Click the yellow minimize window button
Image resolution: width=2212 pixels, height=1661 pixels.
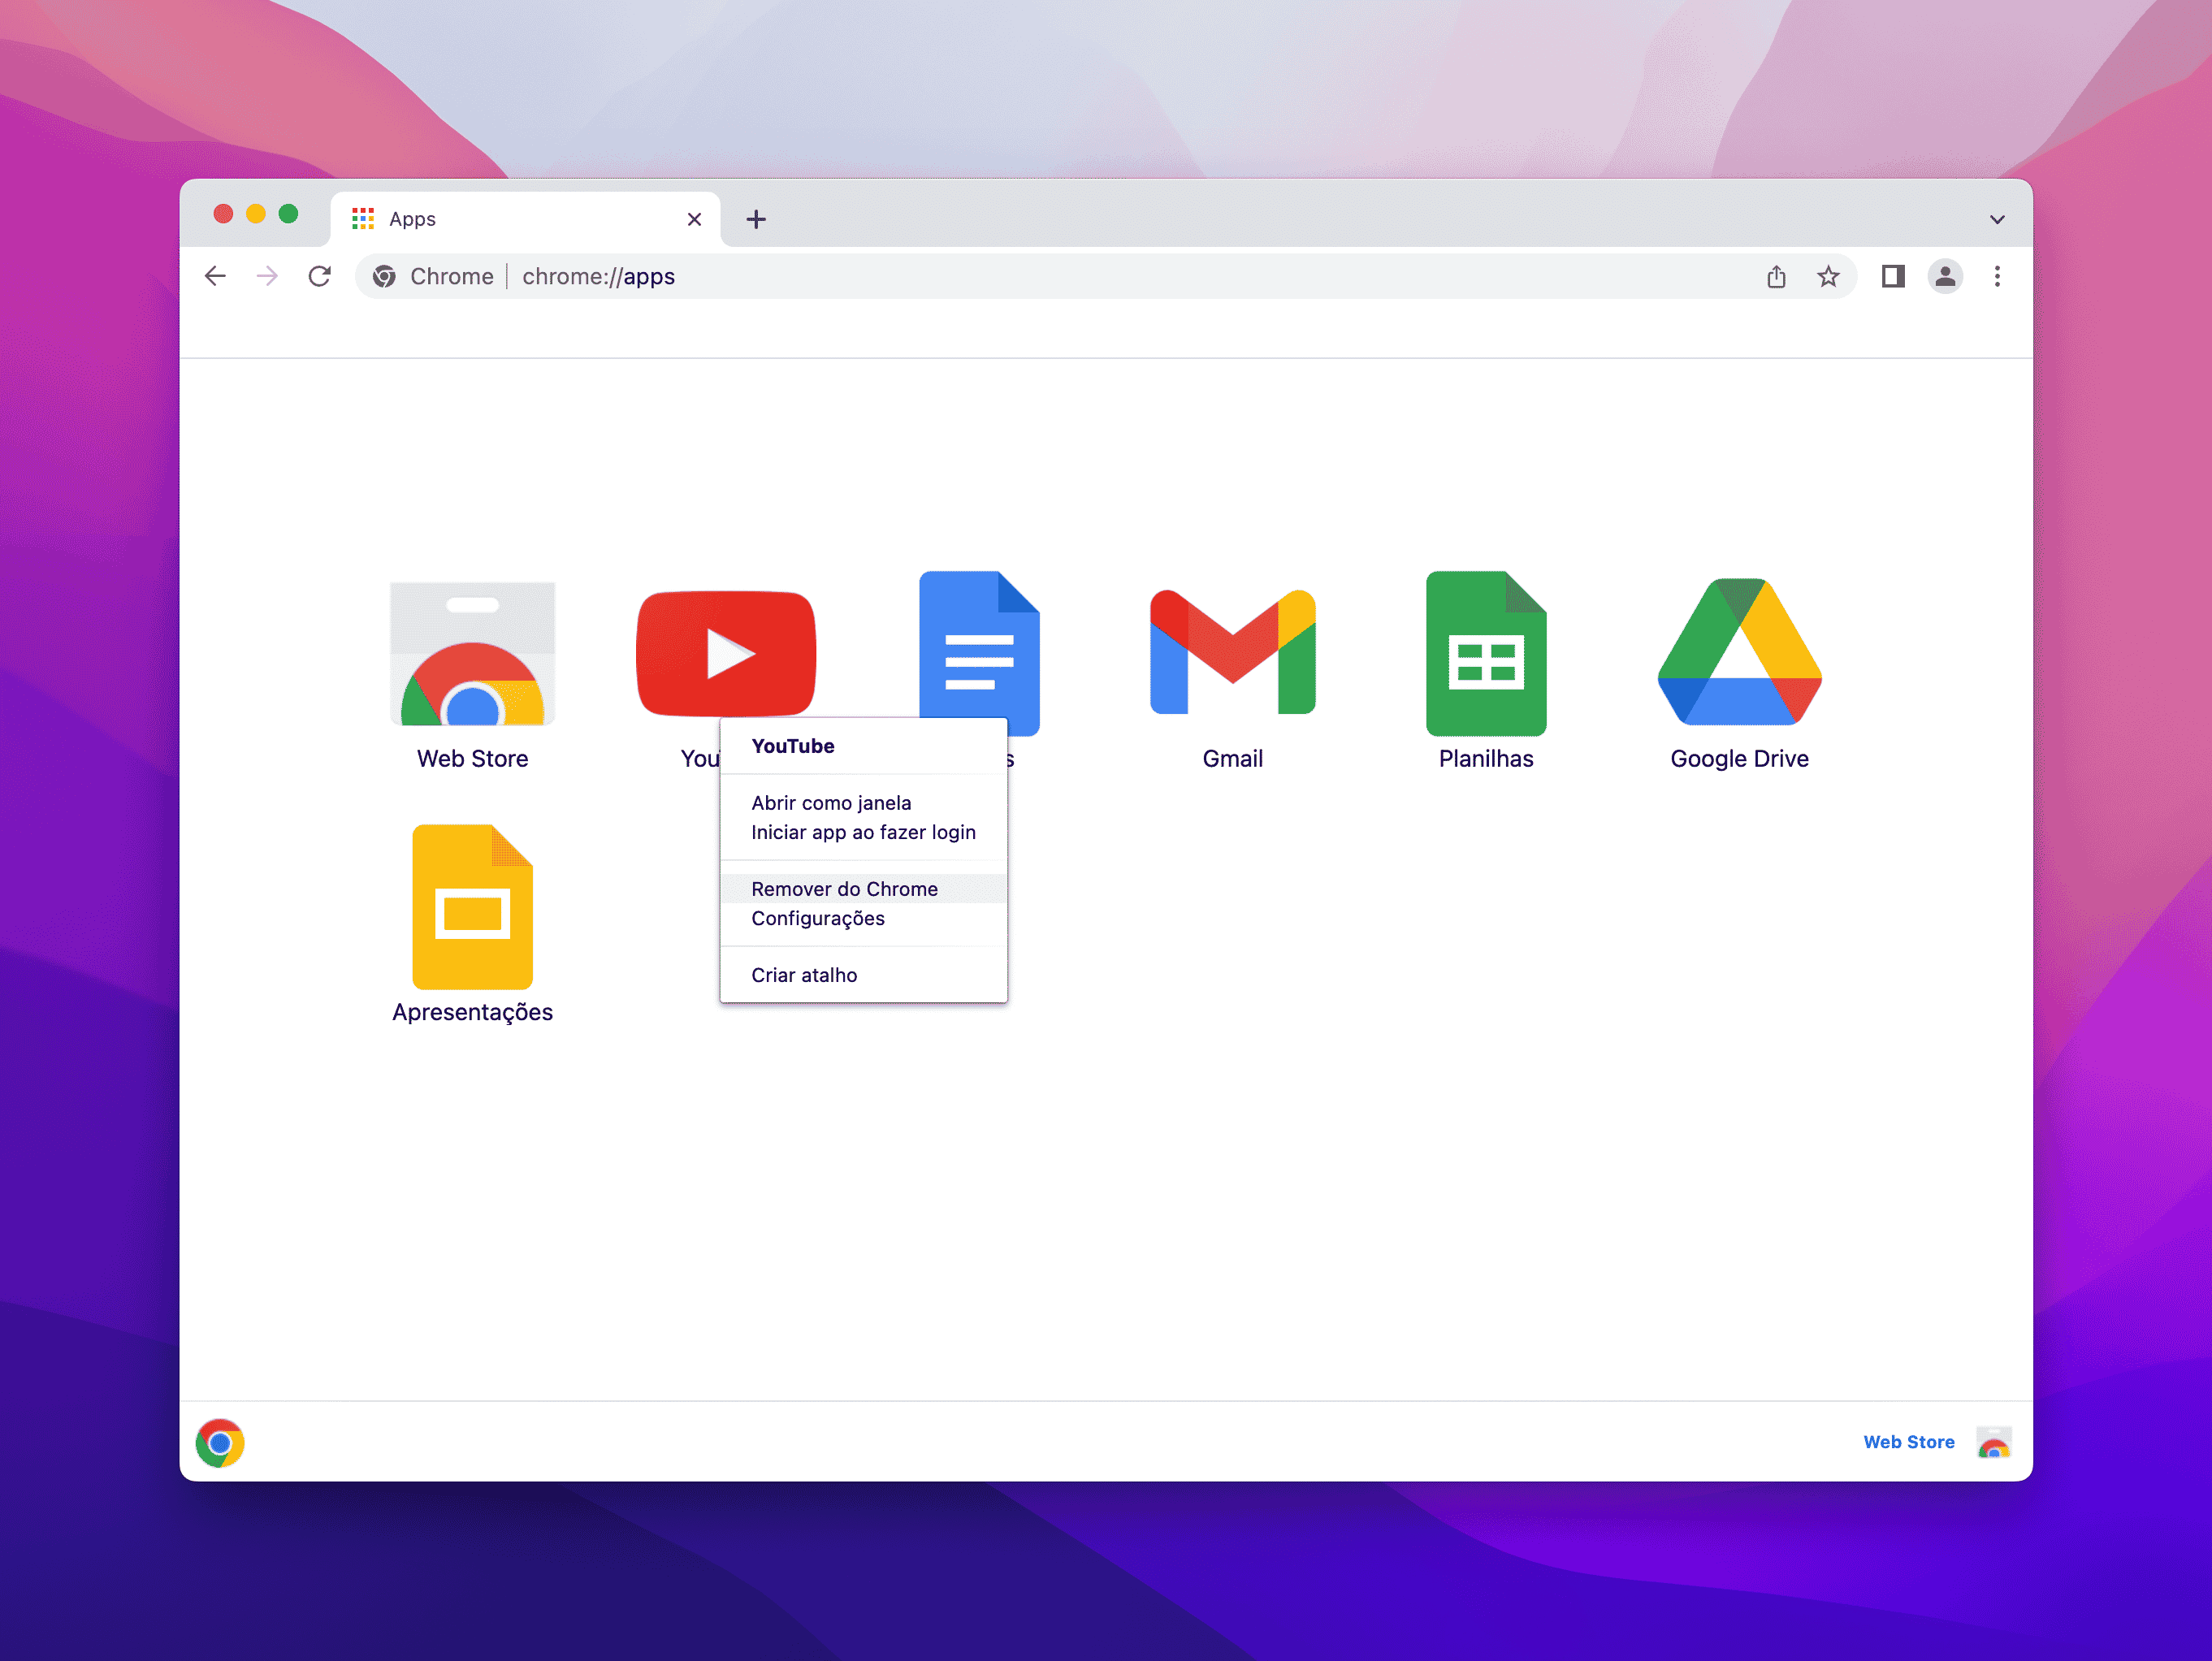pyautogui.click(x=256, y=214)
